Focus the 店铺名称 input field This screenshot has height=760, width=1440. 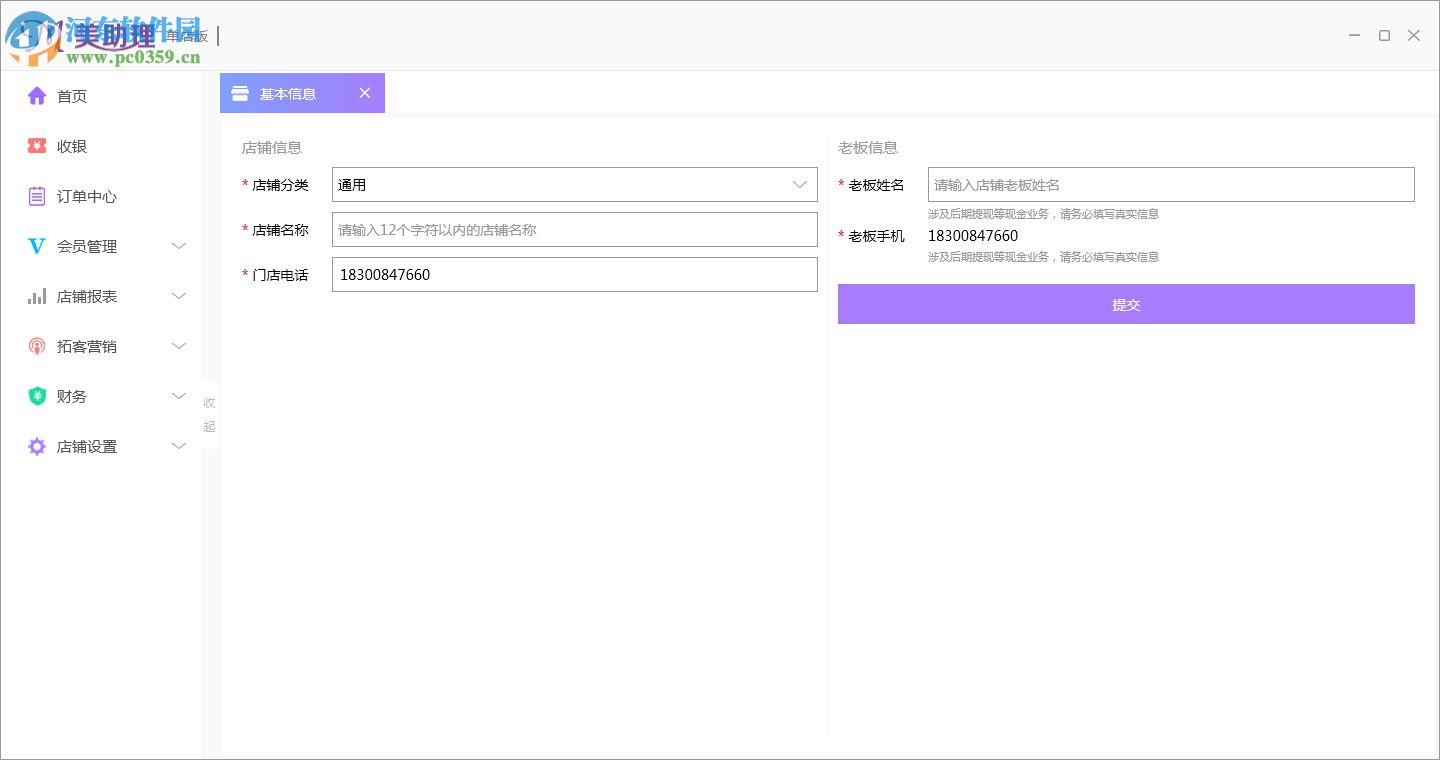tap(575, 230)
